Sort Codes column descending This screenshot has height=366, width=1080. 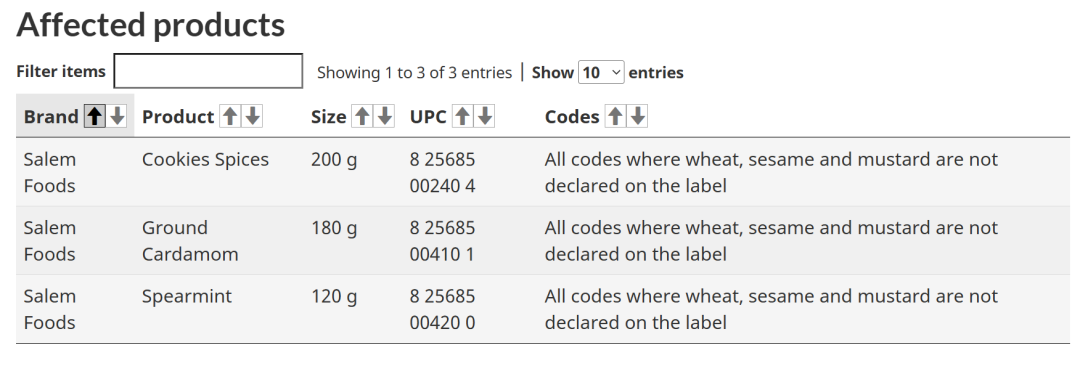[x=638, y=116]
